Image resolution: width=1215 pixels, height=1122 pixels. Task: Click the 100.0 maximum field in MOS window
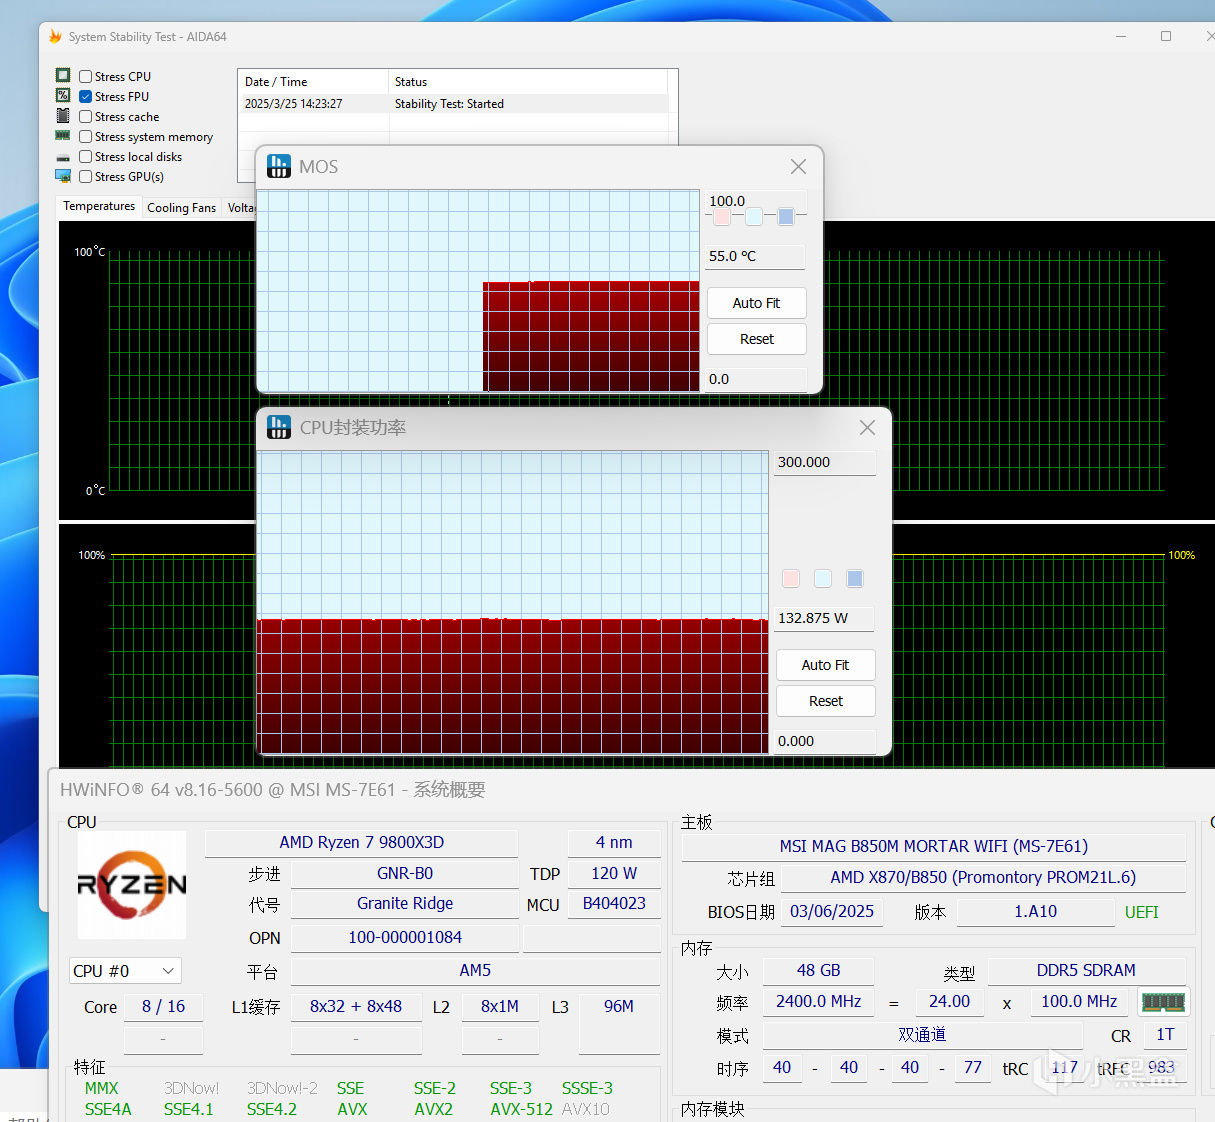756,201
